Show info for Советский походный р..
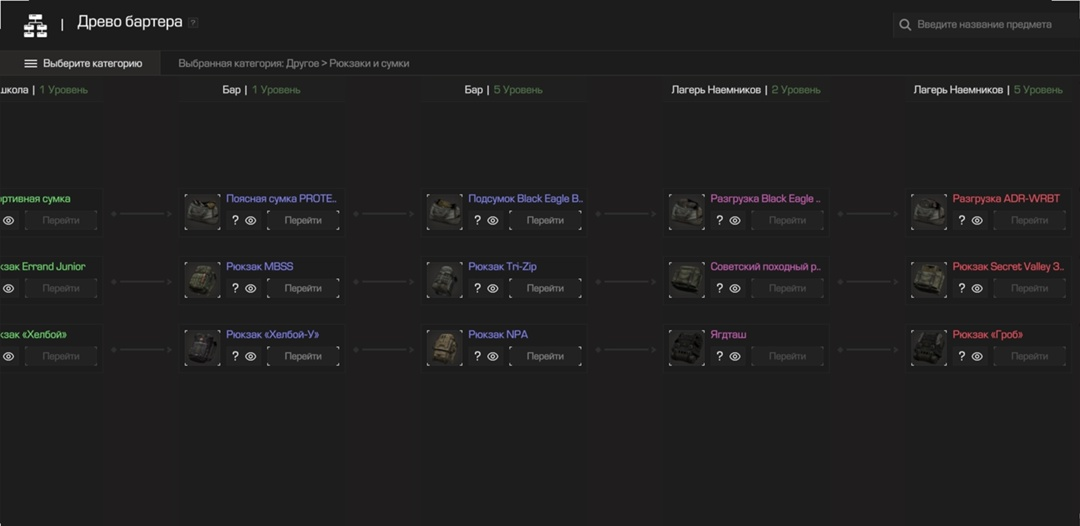Image resolution: width=1080 pixels, height=526 pixels. (720, 288)
